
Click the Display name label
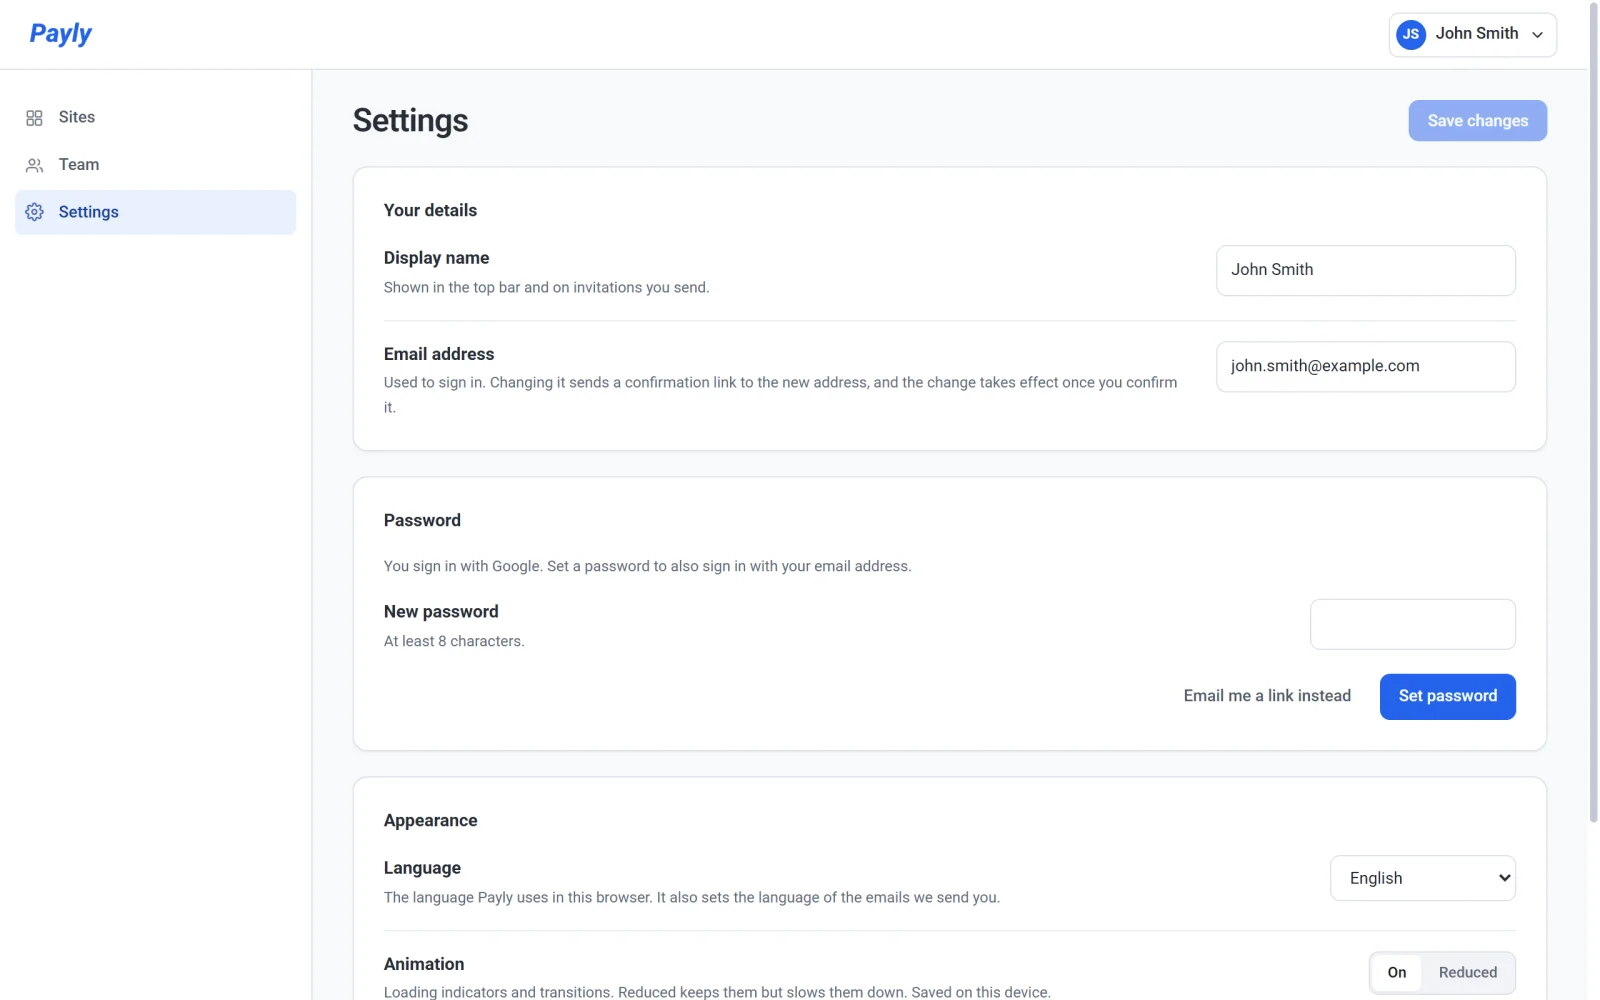tap(436, 258)
